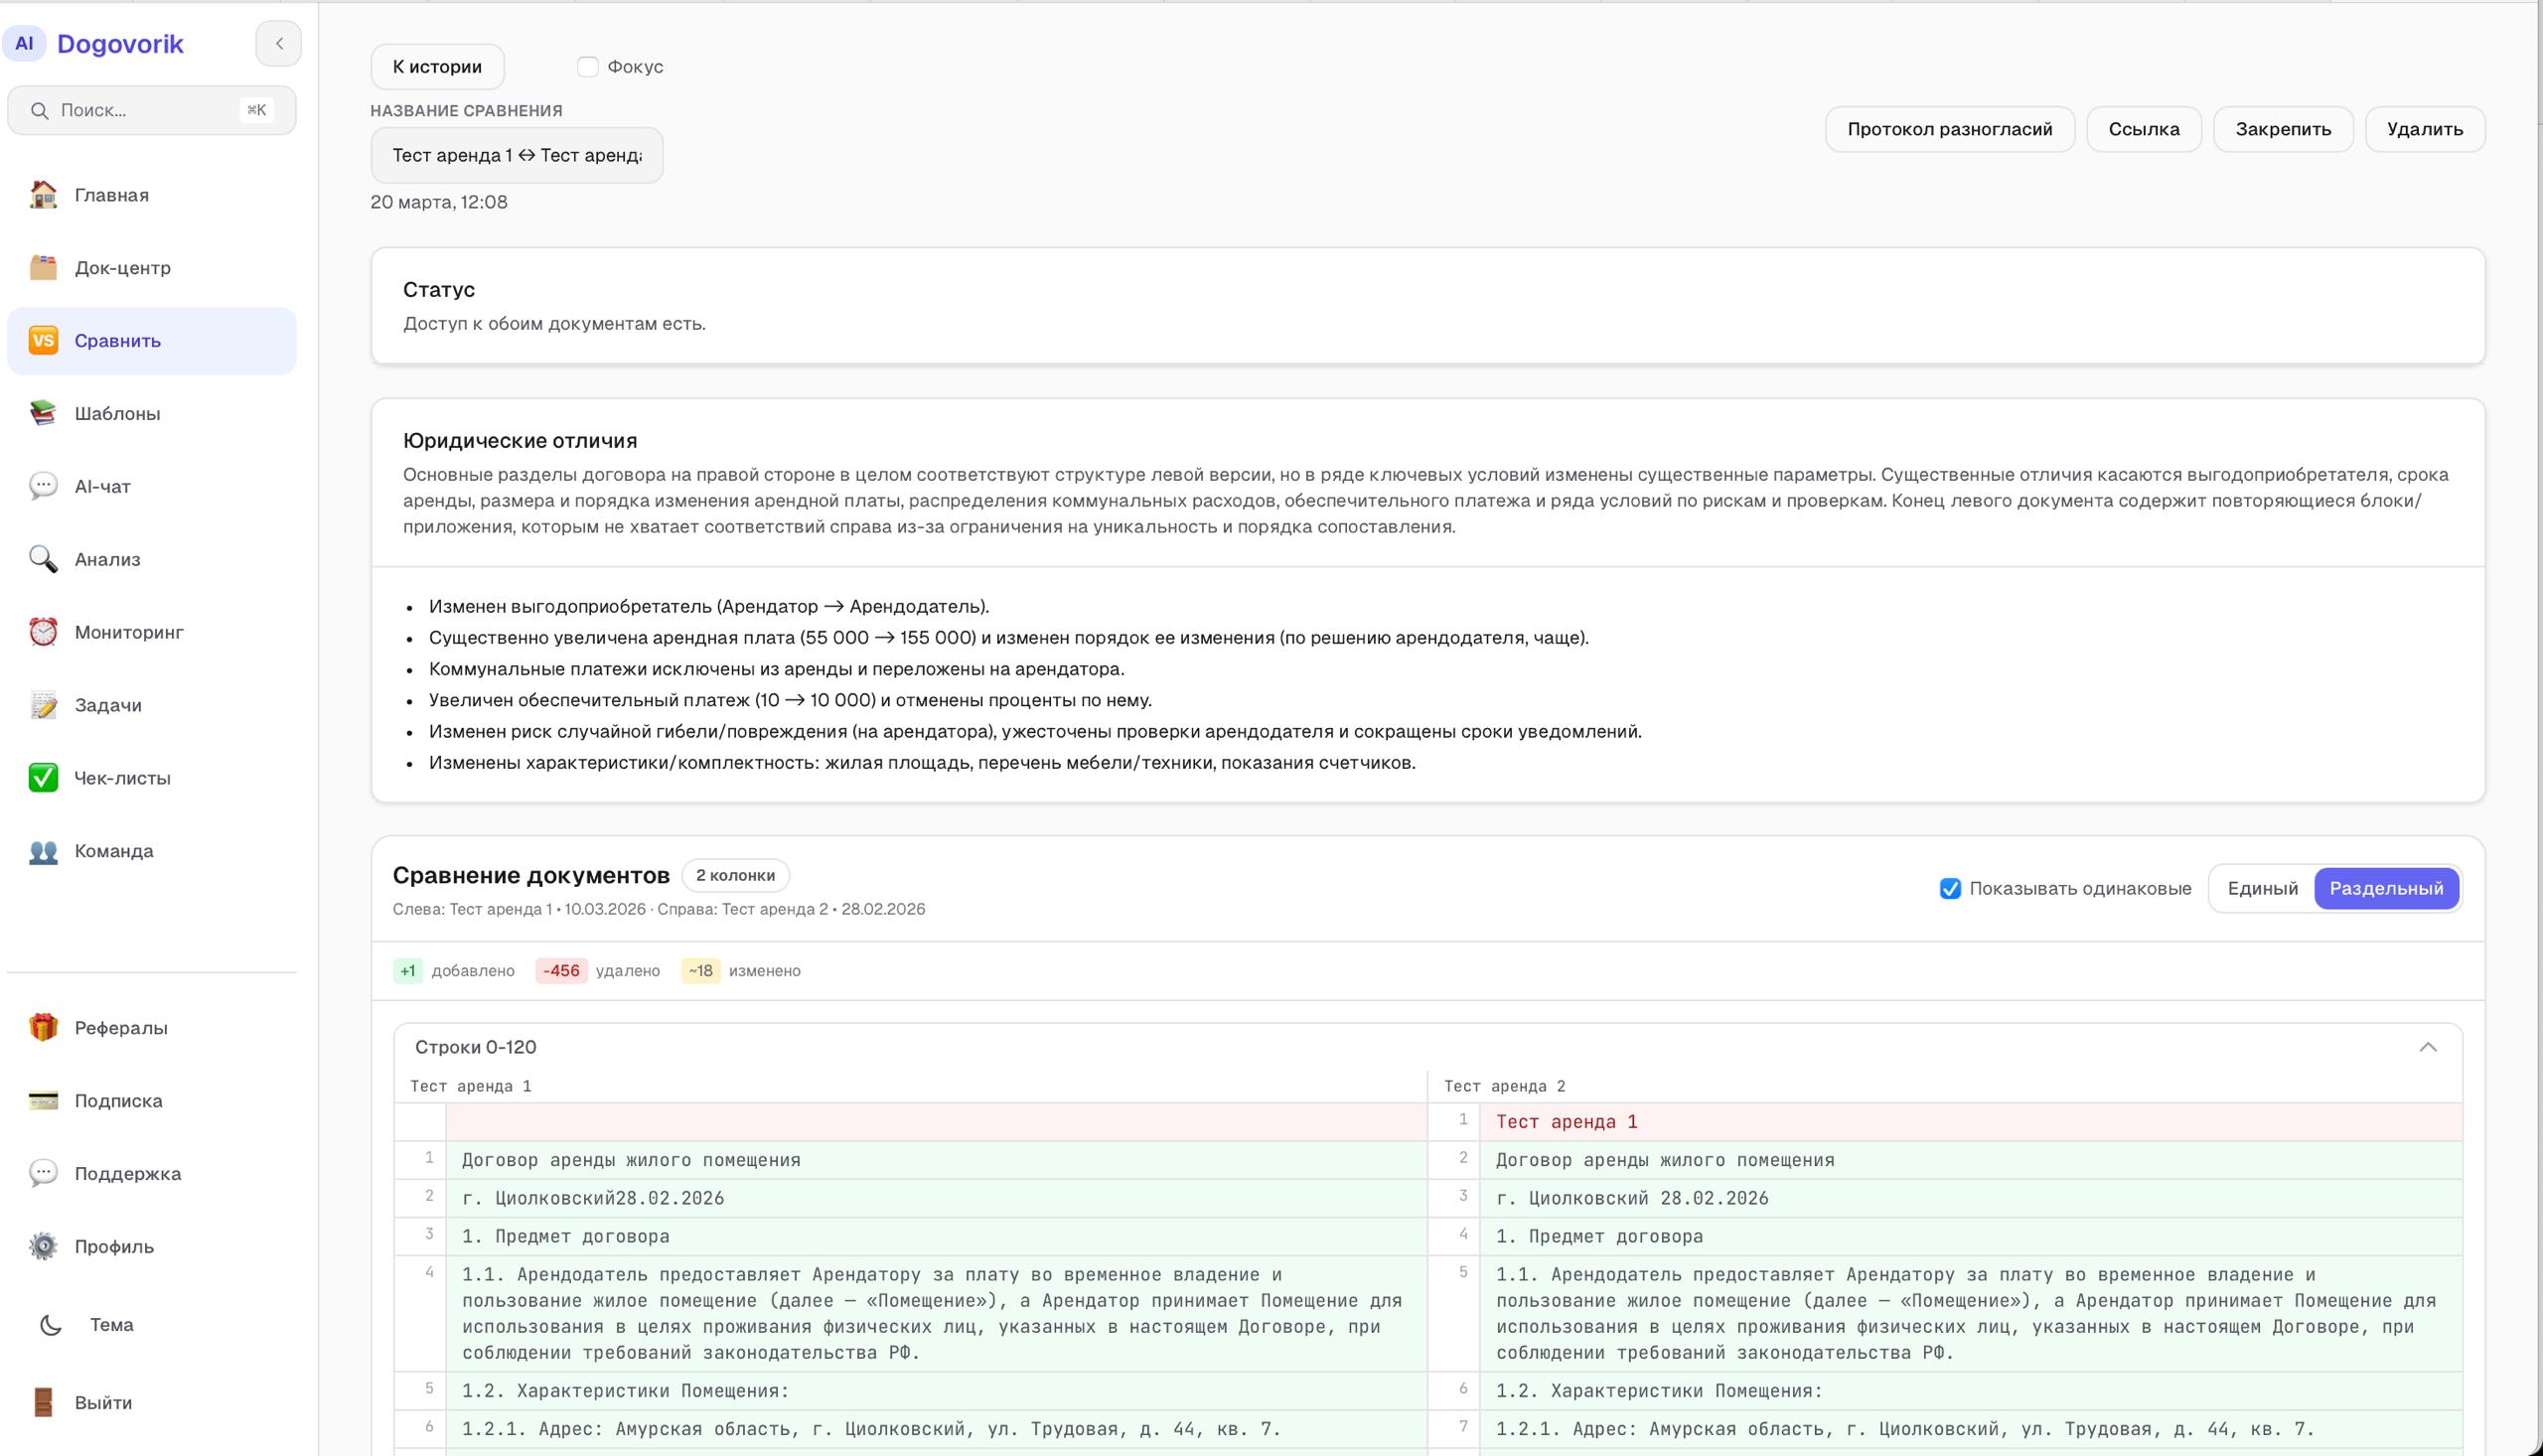Toggle dark mode via Тема moon icon
2543x1456 pixels.
click(50, 1325)
